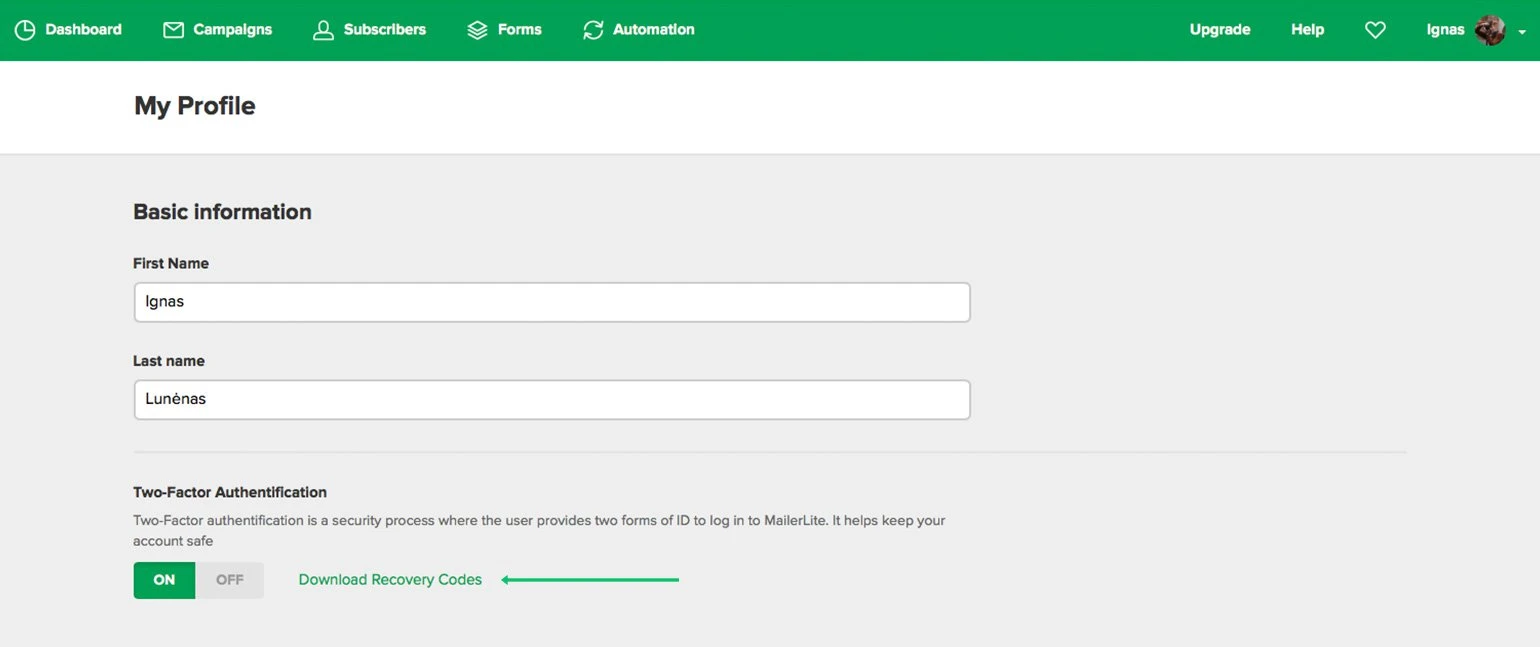The width and height of the screenshot is (1540, 647).
Task: Switch two-factor authentication ON
Action: coord(164,580)
